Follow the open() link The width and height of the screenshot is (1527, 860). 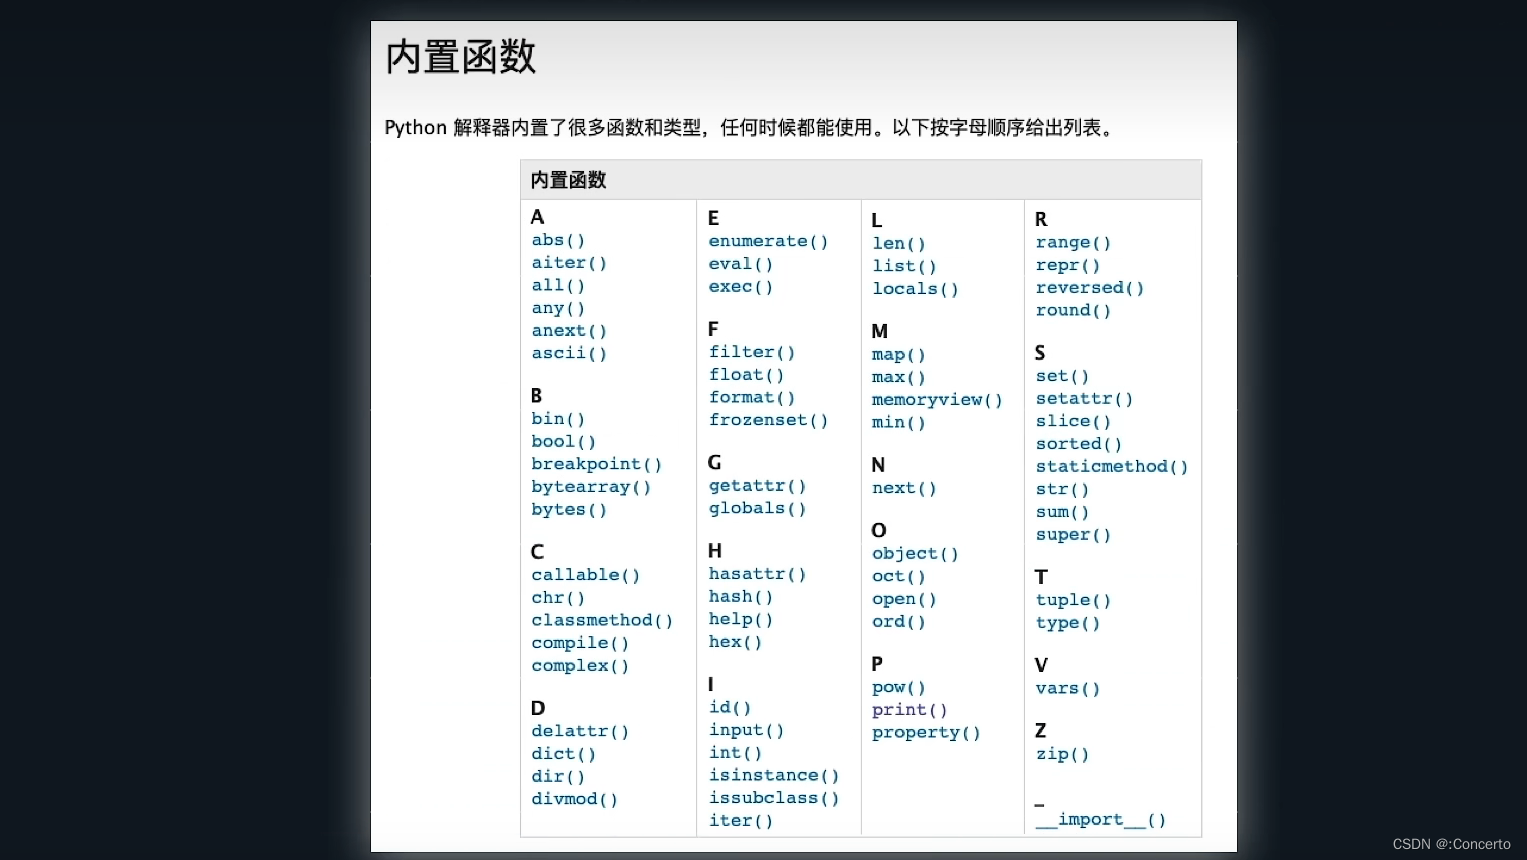[905, 599]
